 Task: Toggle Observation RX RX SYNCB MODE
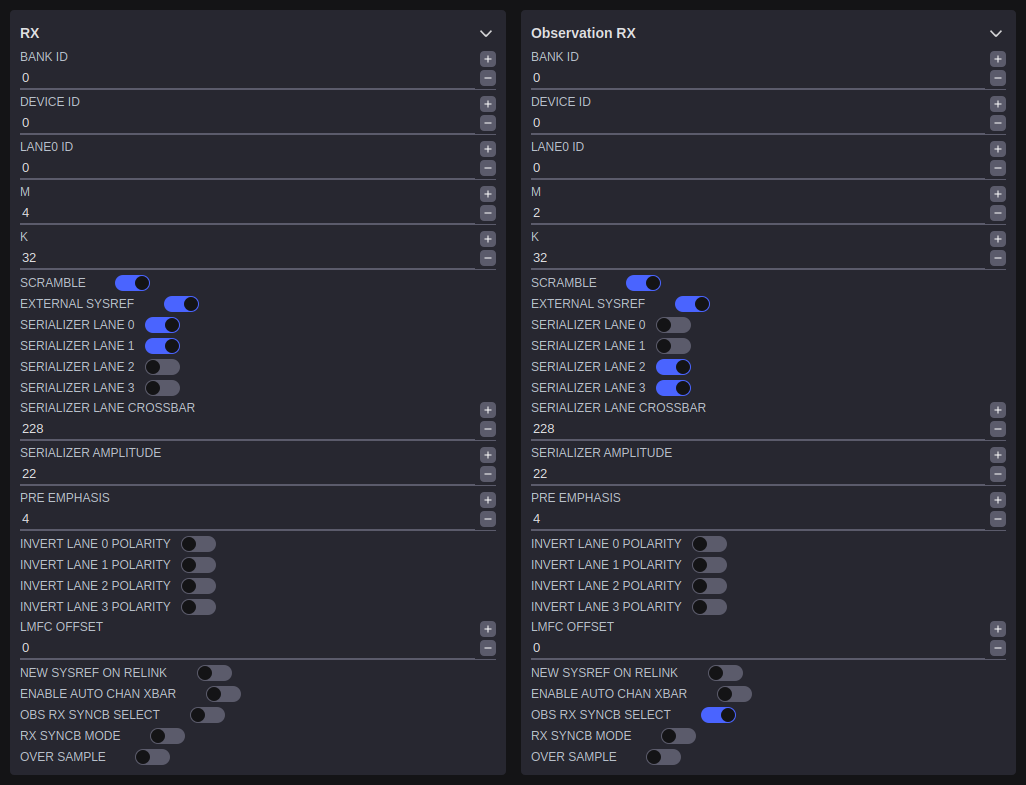679,737
